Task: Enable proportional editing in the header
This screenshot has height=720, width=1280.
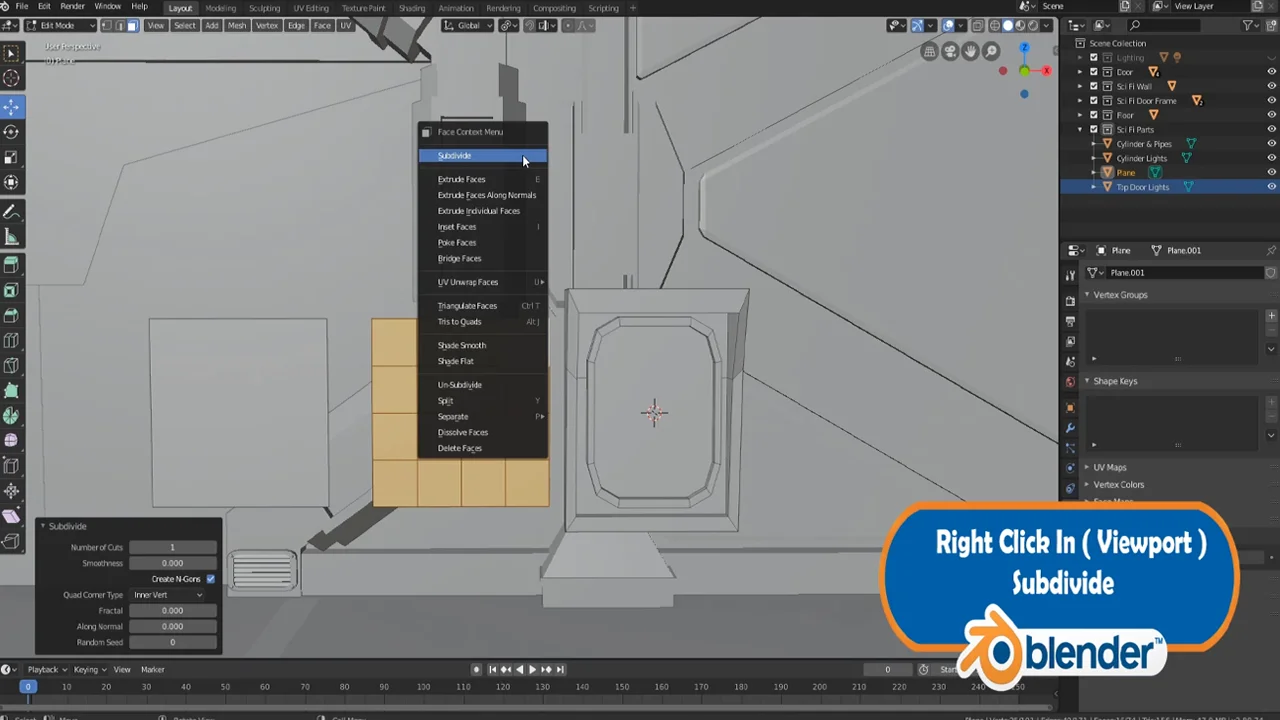Action: point(568,25)
